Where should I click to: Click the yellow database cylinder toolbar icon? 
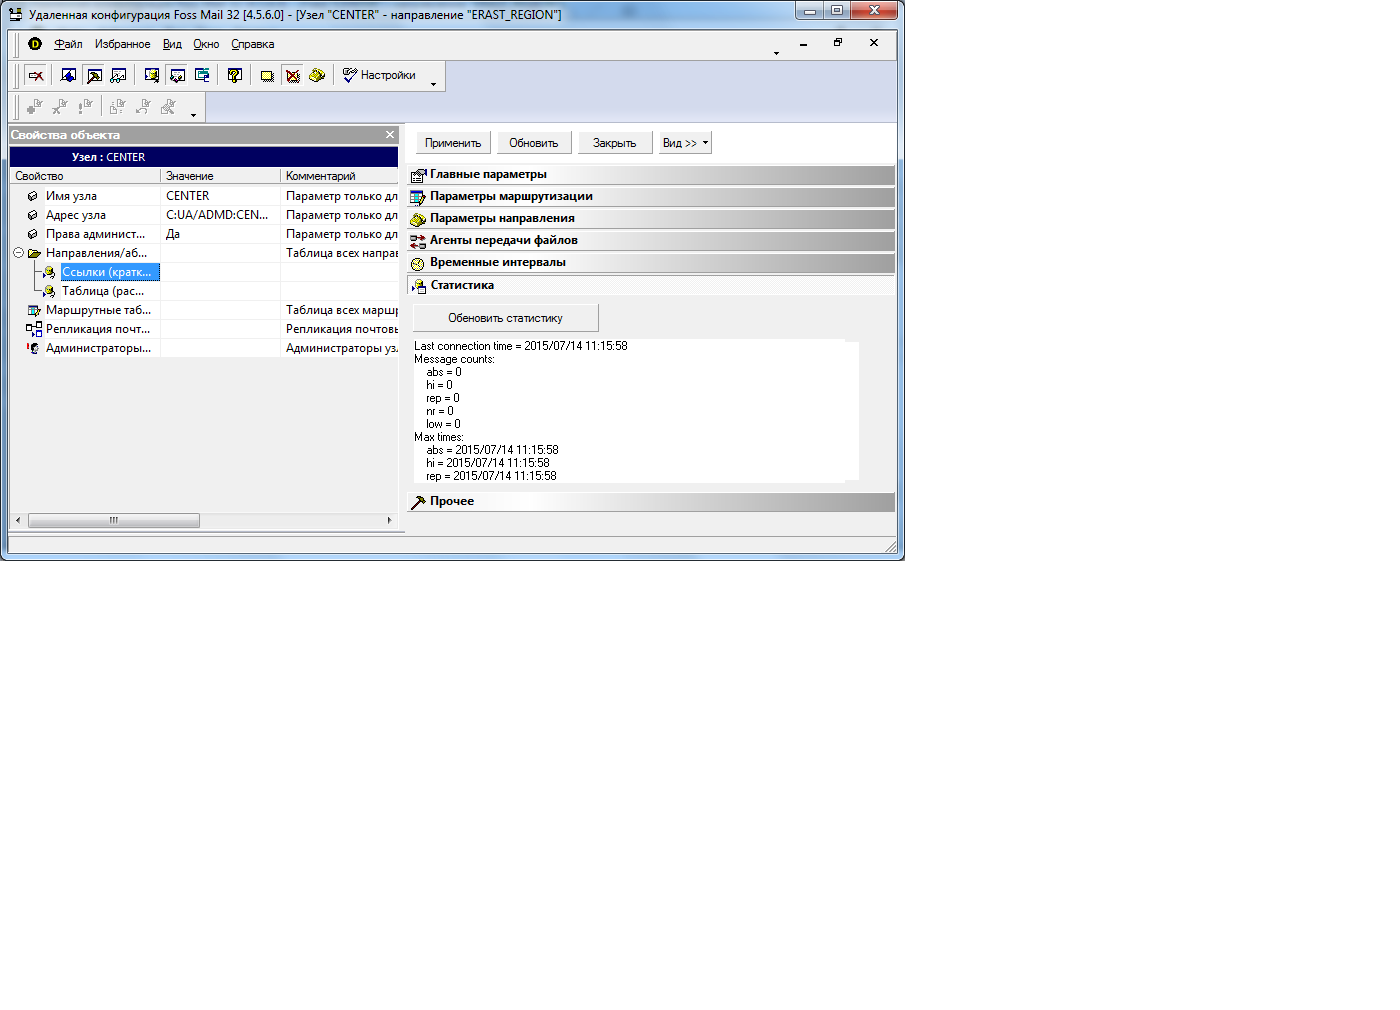pos(152,75)
